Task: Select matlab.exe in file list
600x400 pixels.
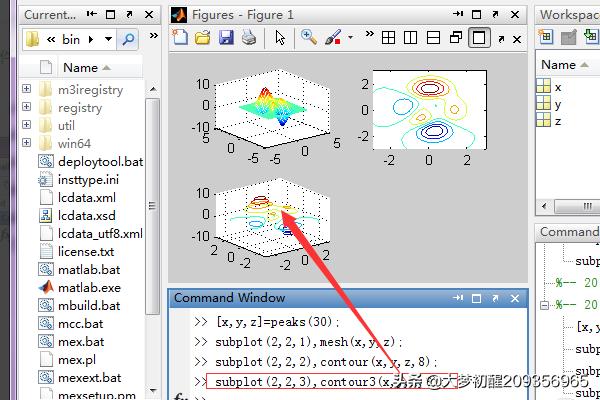Action: [x=81, y=287]
